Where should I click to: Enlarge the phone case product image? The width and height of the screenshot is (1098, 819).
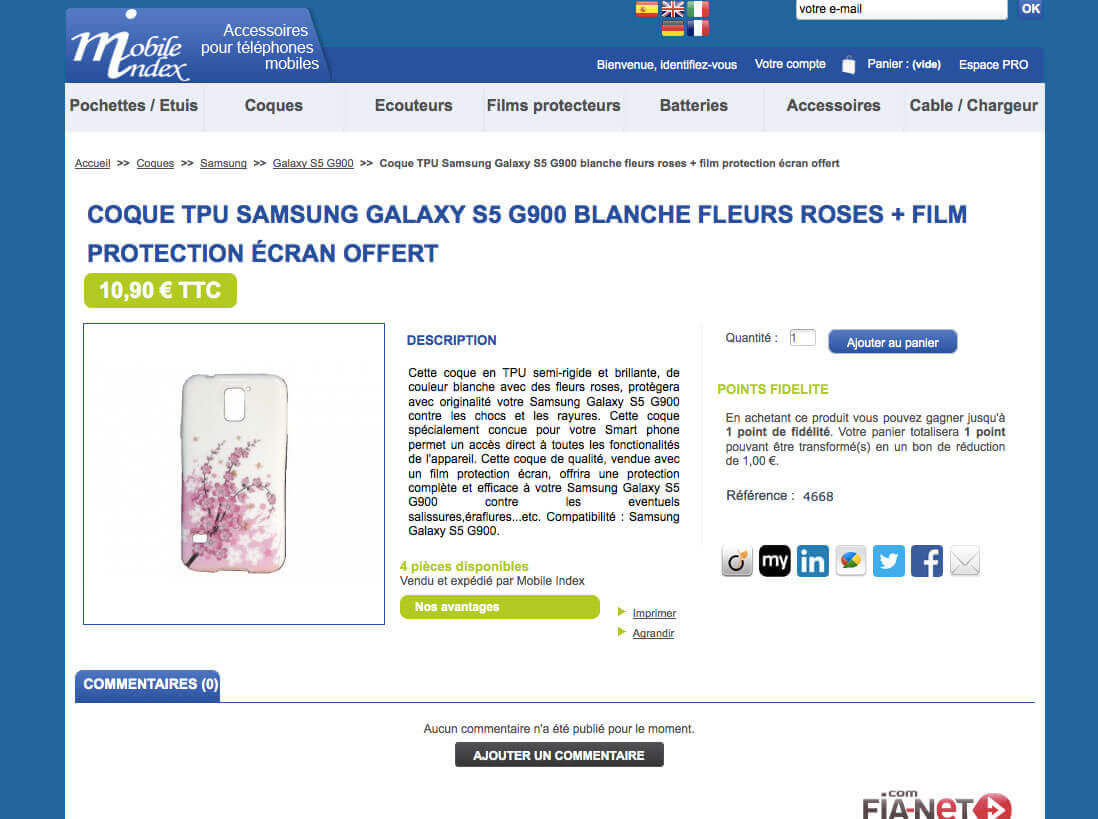tap(234, 474)
